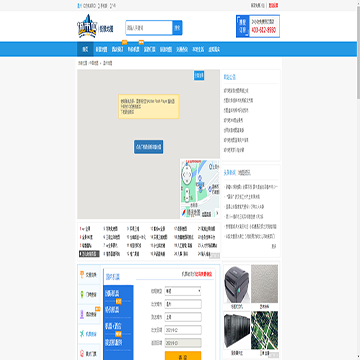
Task: Click the small blue button at the map's corner
Action: [199, 75]
